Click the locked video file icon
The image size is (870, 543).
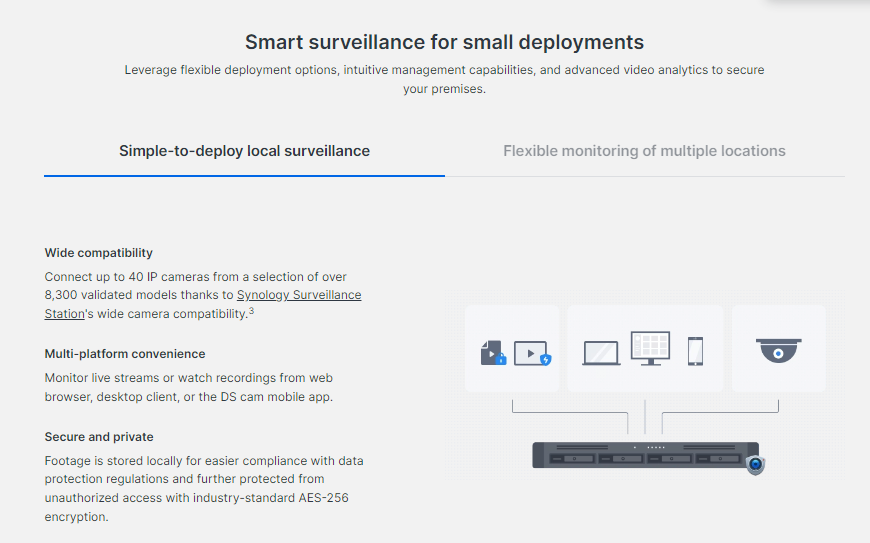click(493, 353)
